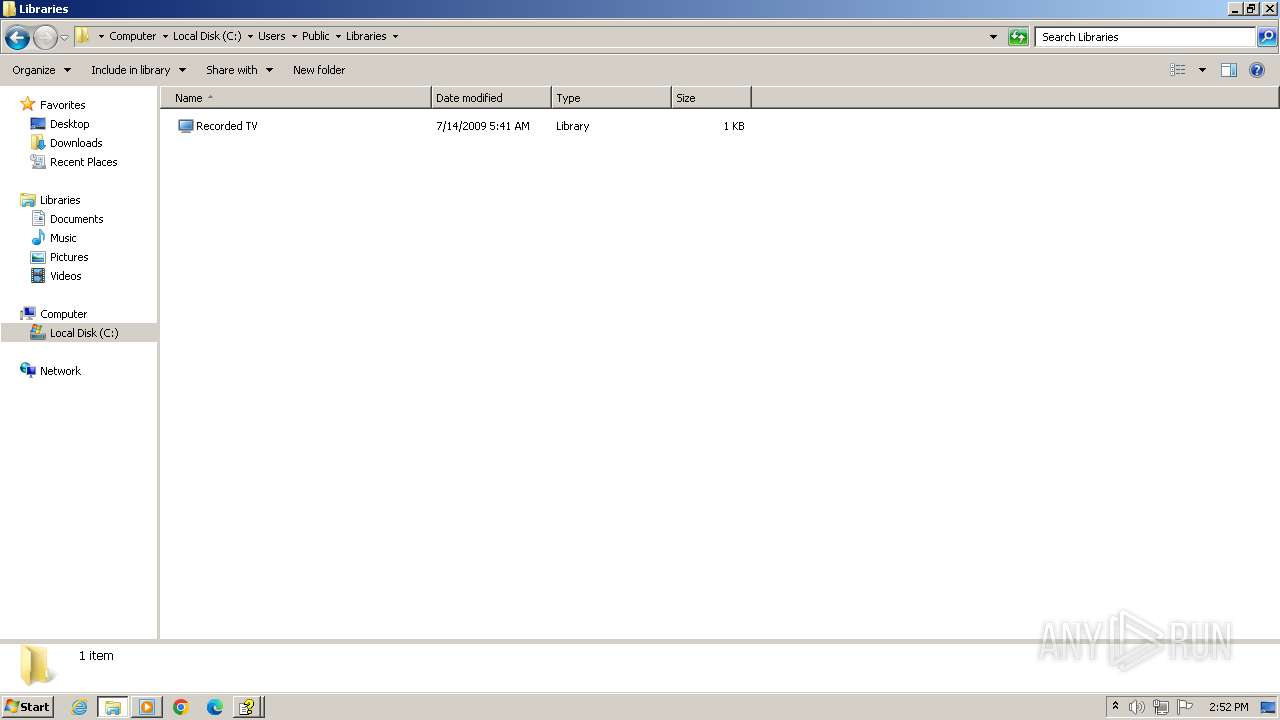The height and width of the screenshot is (720, 1280).
Task: Expand the dropdown arrow after Public breadcrumb
Action: pos(338,37)
